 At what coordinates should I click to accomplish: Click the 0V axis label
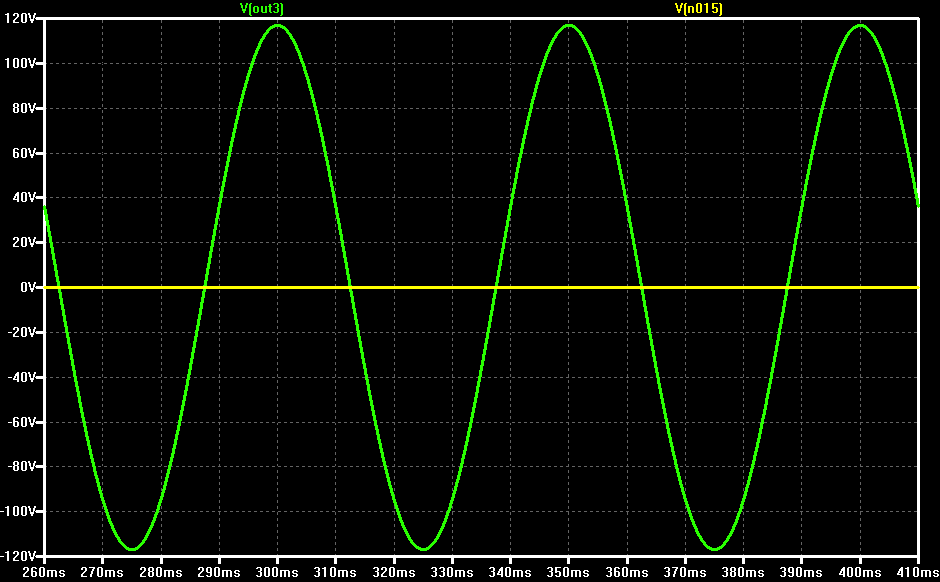[x=28, y=287]
